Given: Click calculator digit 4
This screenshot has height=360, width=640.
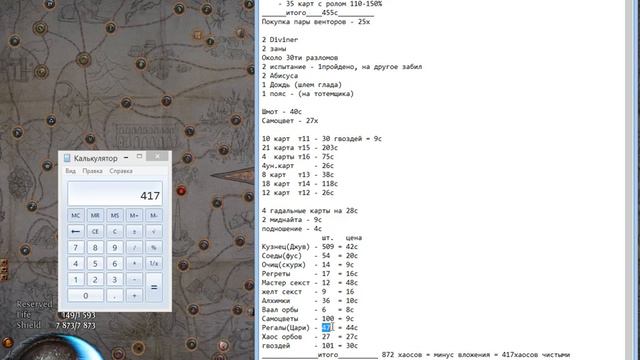Looking at the screenshot, I should (x=76, y=263).
